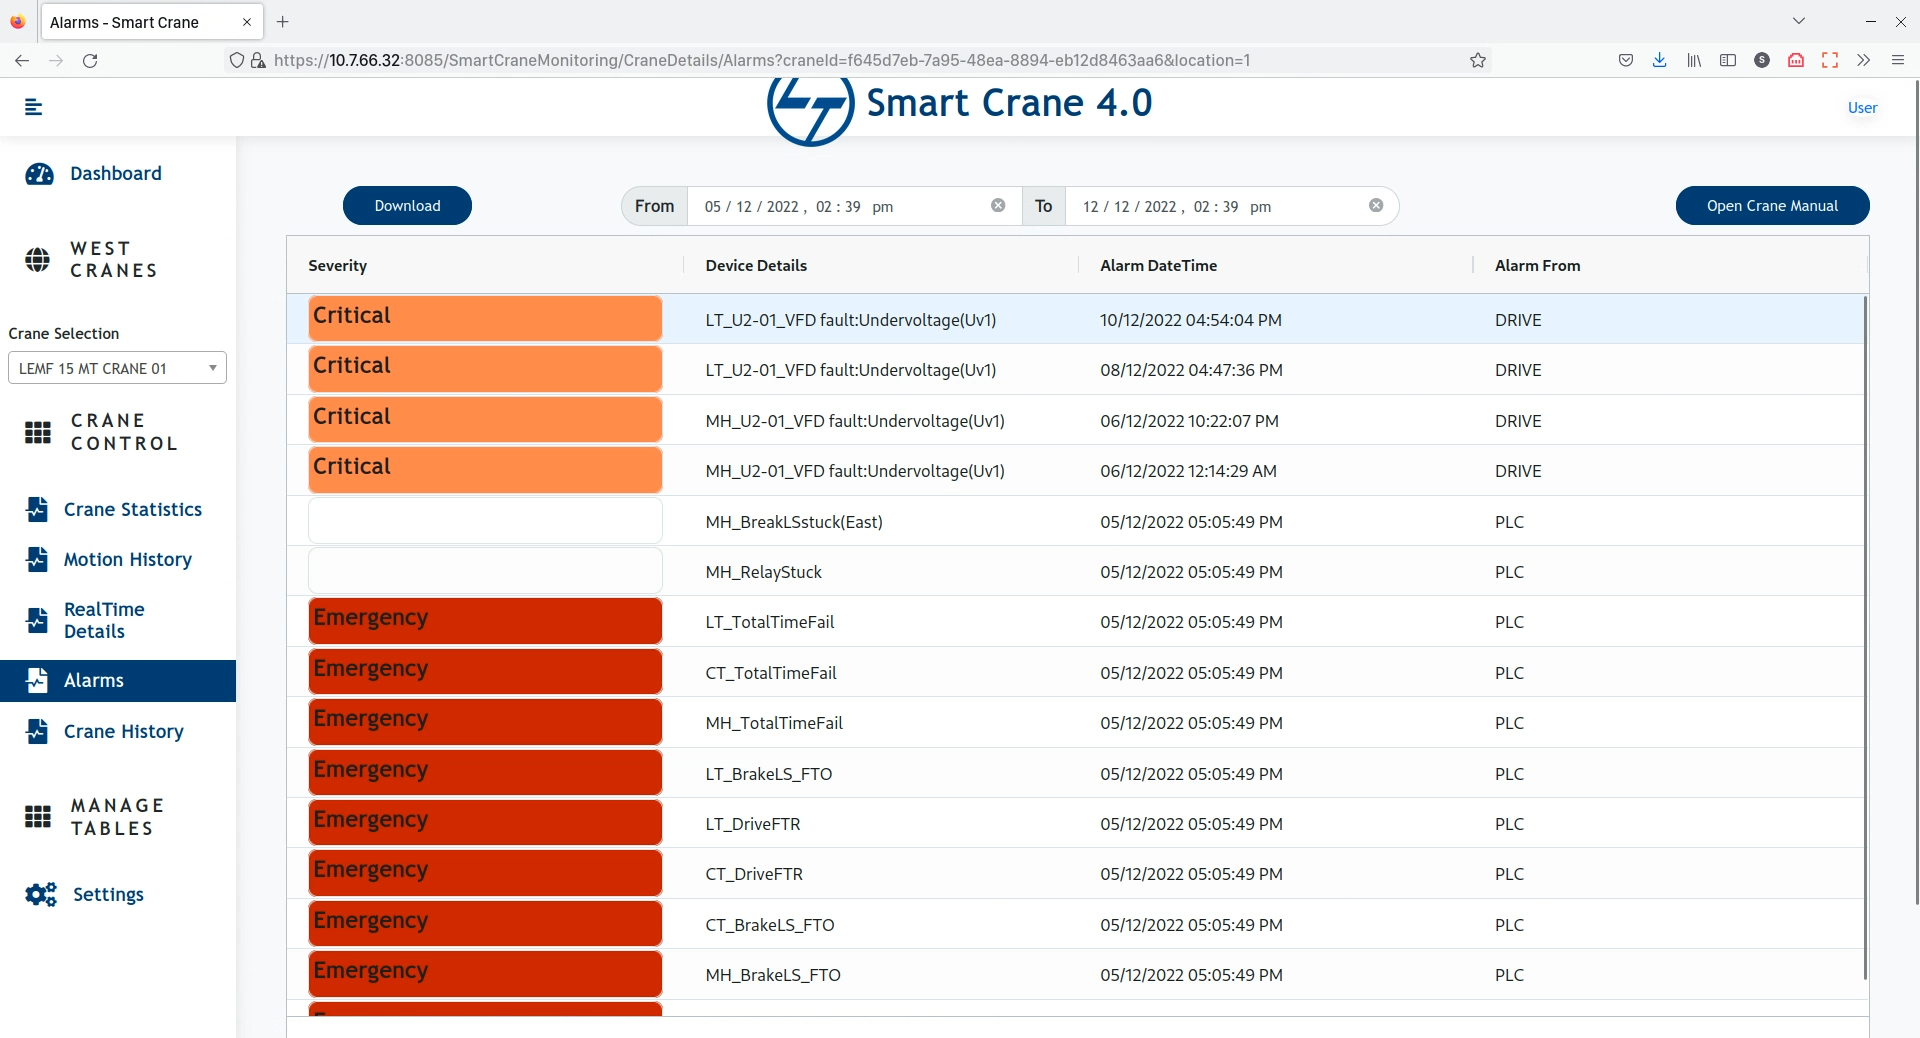Click the MANAGE TABLES heading
The width and height of the screenshot is (1920, 1038).
click(x=118, y=817)
